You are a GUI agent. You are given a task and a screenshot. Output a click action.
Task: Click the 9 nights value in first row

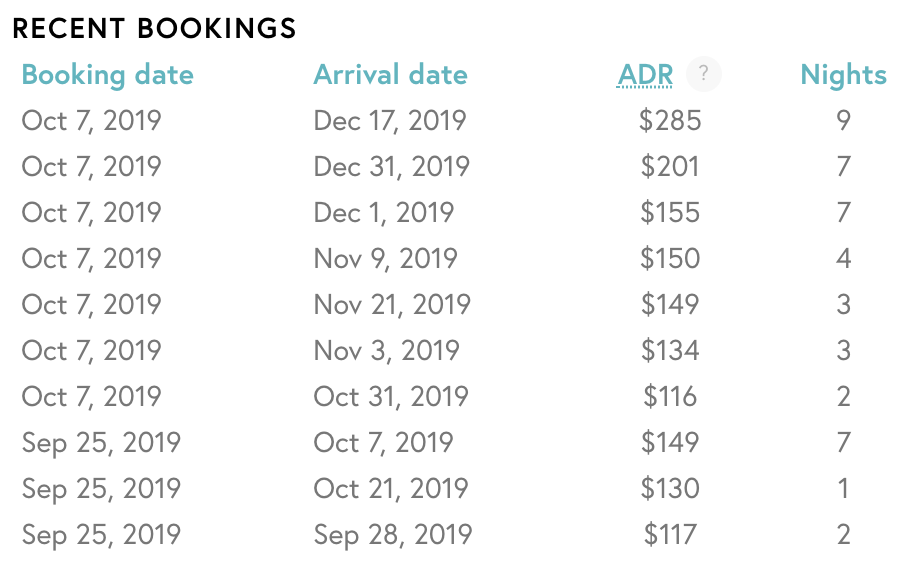pos(843,121)
